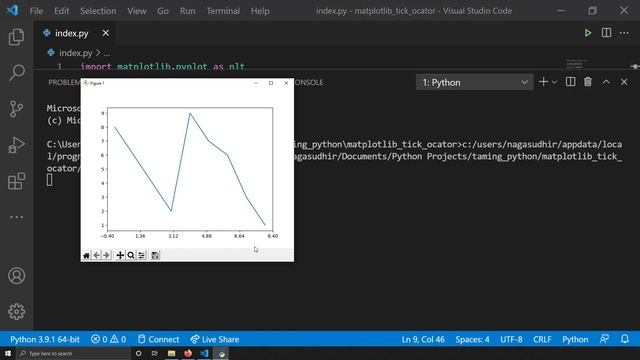Image resolution: width=640 pixels, height=360 pixels.
Task: Change file encoding UTF-8 in status bar
Action: (511, 340)
